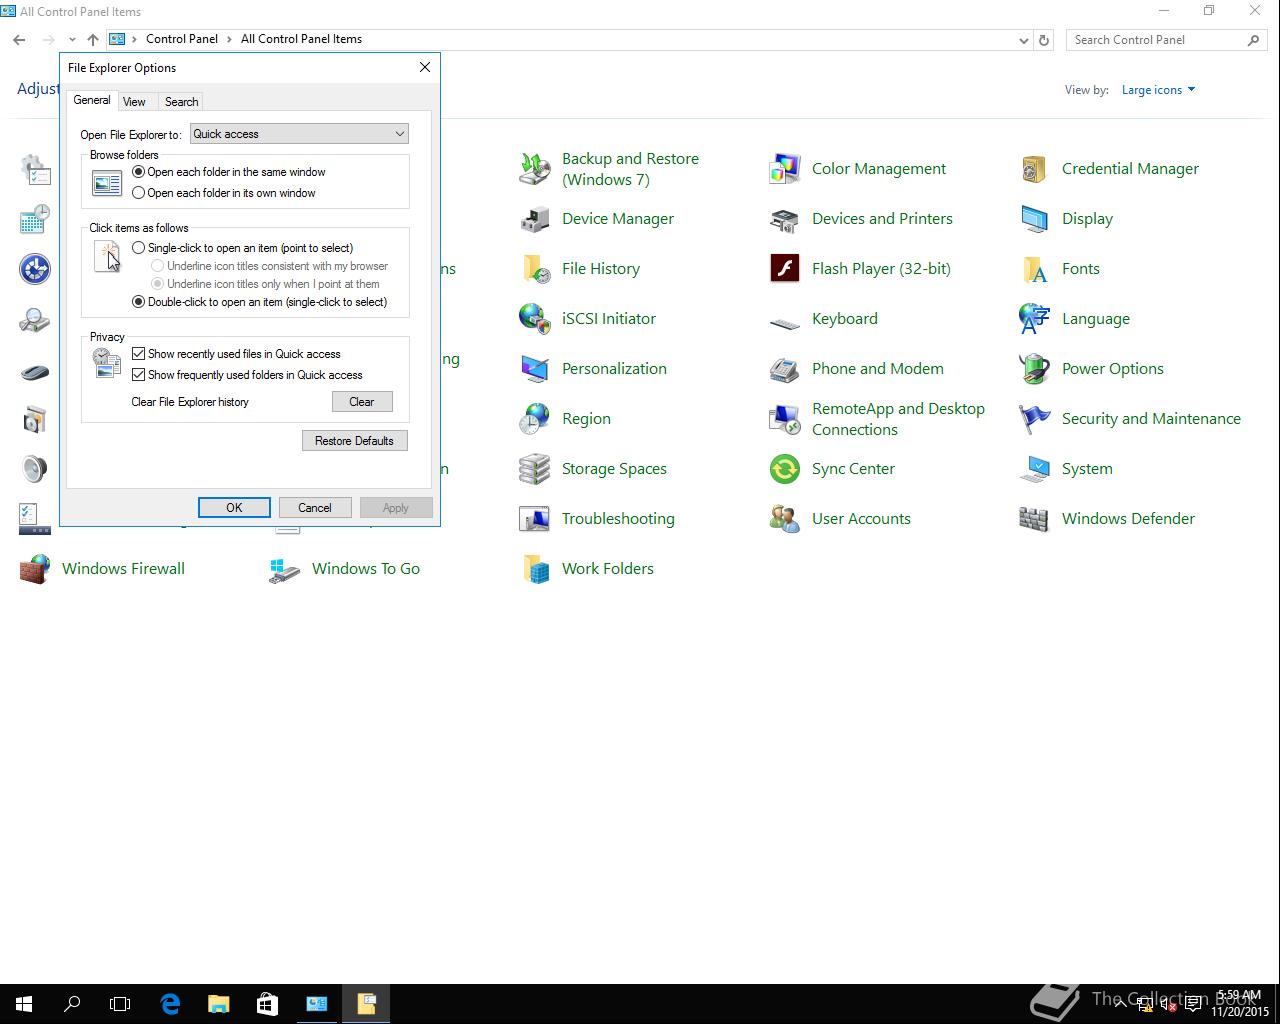Open the Storage Spaces icon
Viewport: 1280px width, 1024px height.
[535, 469]
